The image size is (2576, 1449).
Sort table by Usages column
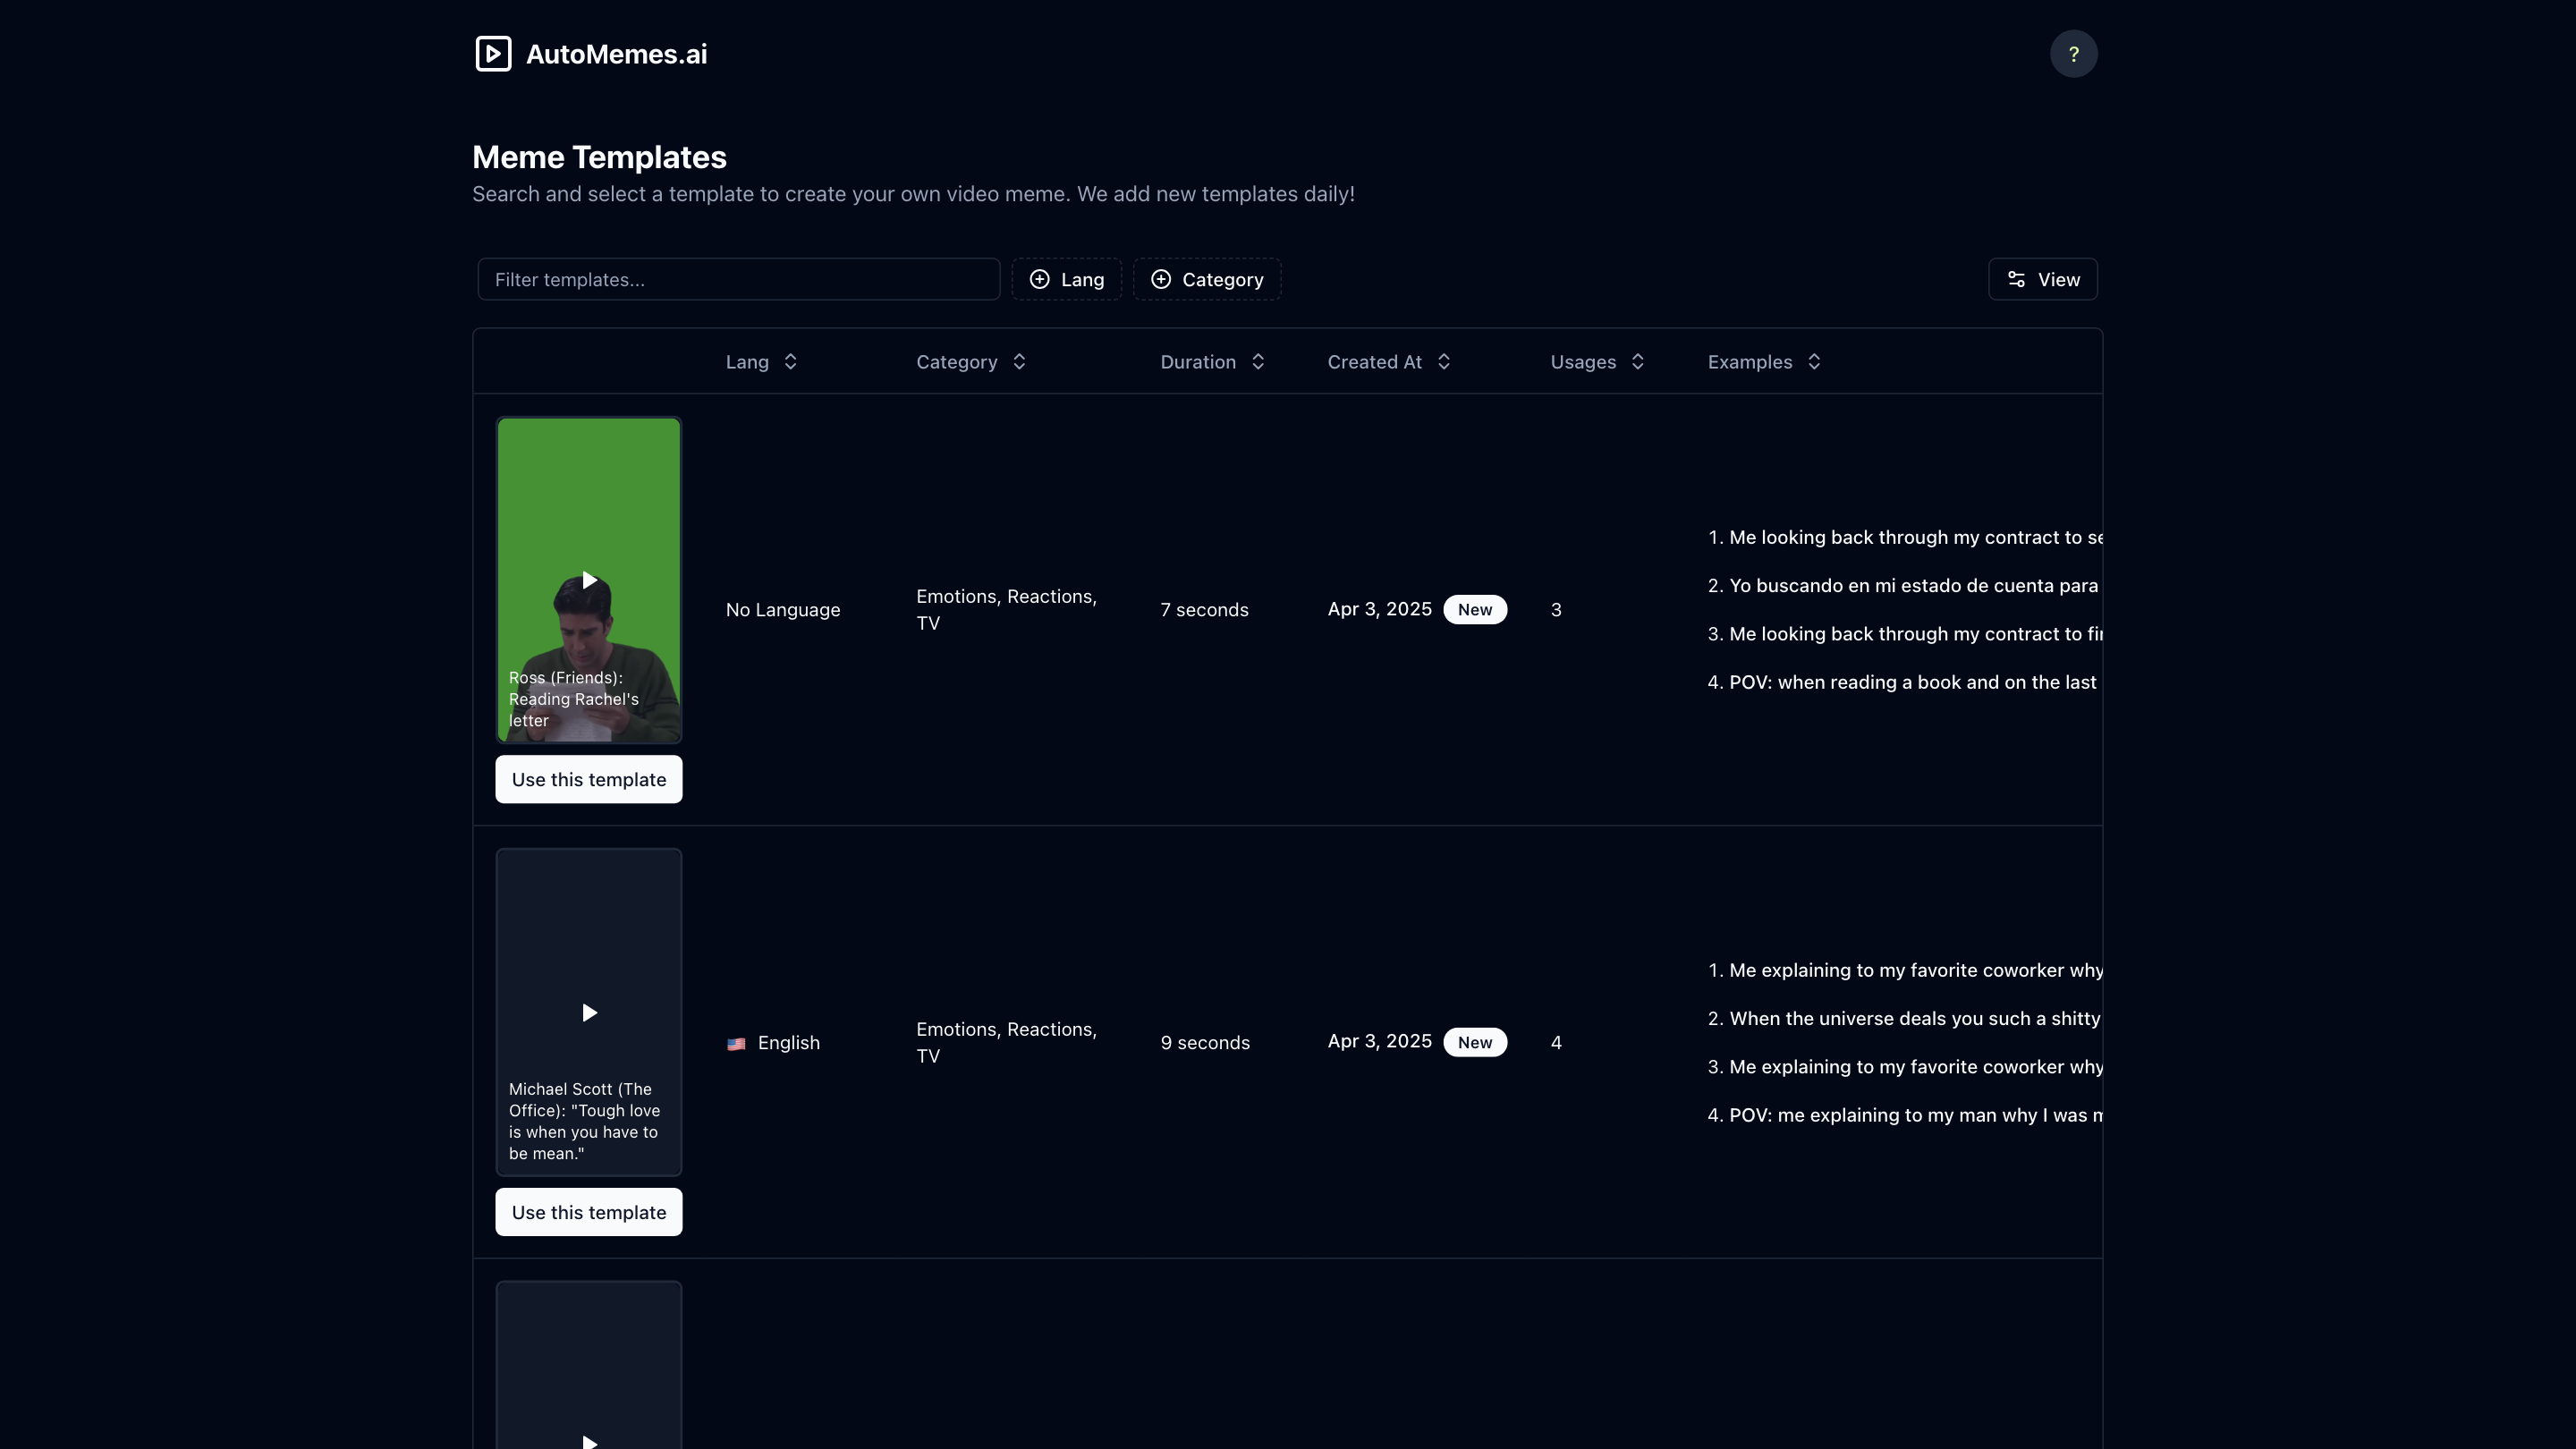1596,362
